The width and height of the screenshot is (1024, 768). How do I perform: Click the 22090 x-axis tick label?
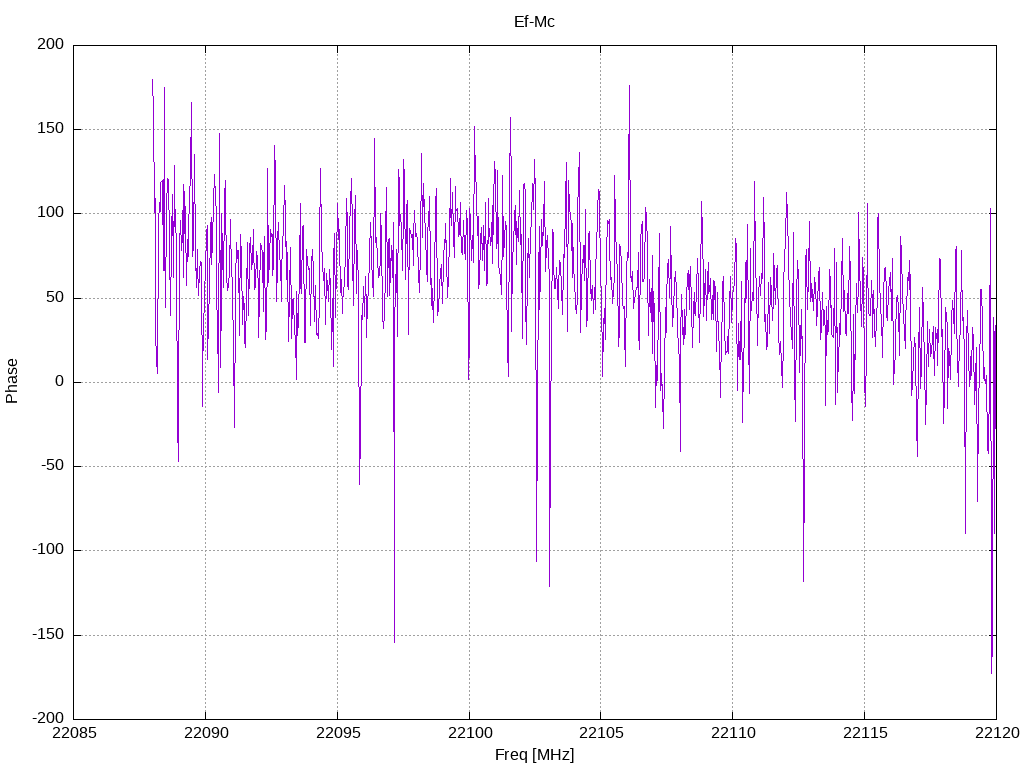click(x=206, y=733)
